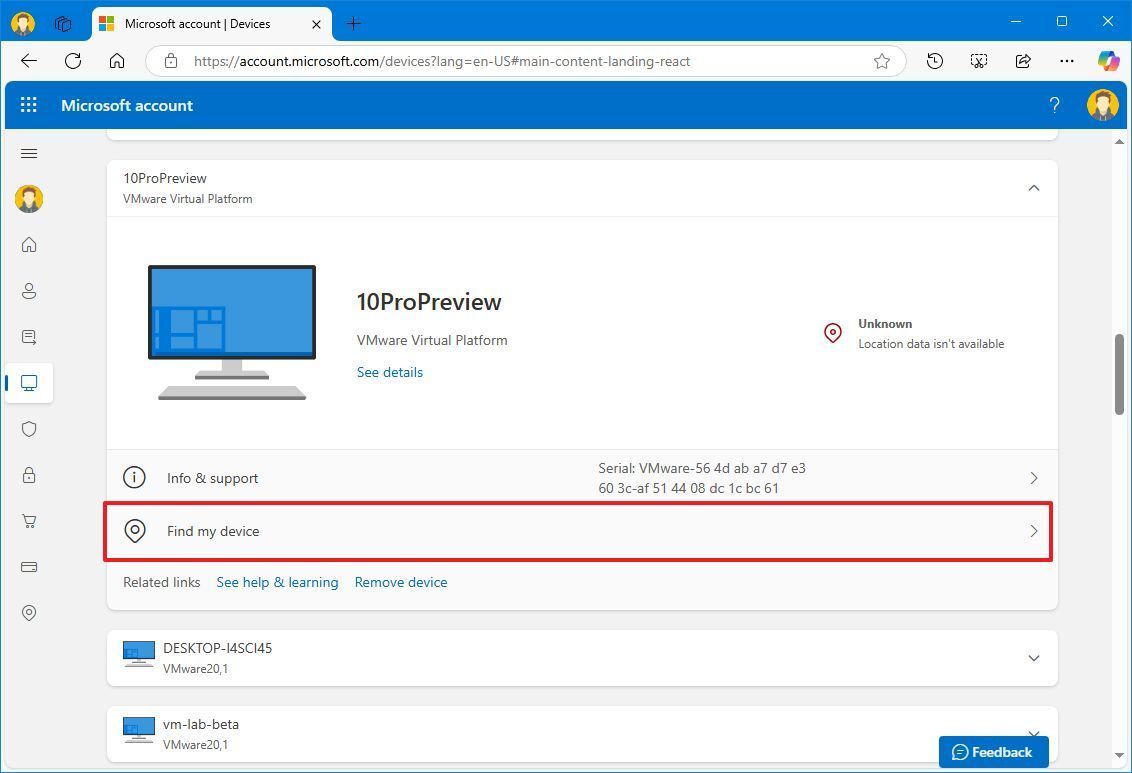
Task: Open See details for 10ProPreview
Action: pos(390,372)
